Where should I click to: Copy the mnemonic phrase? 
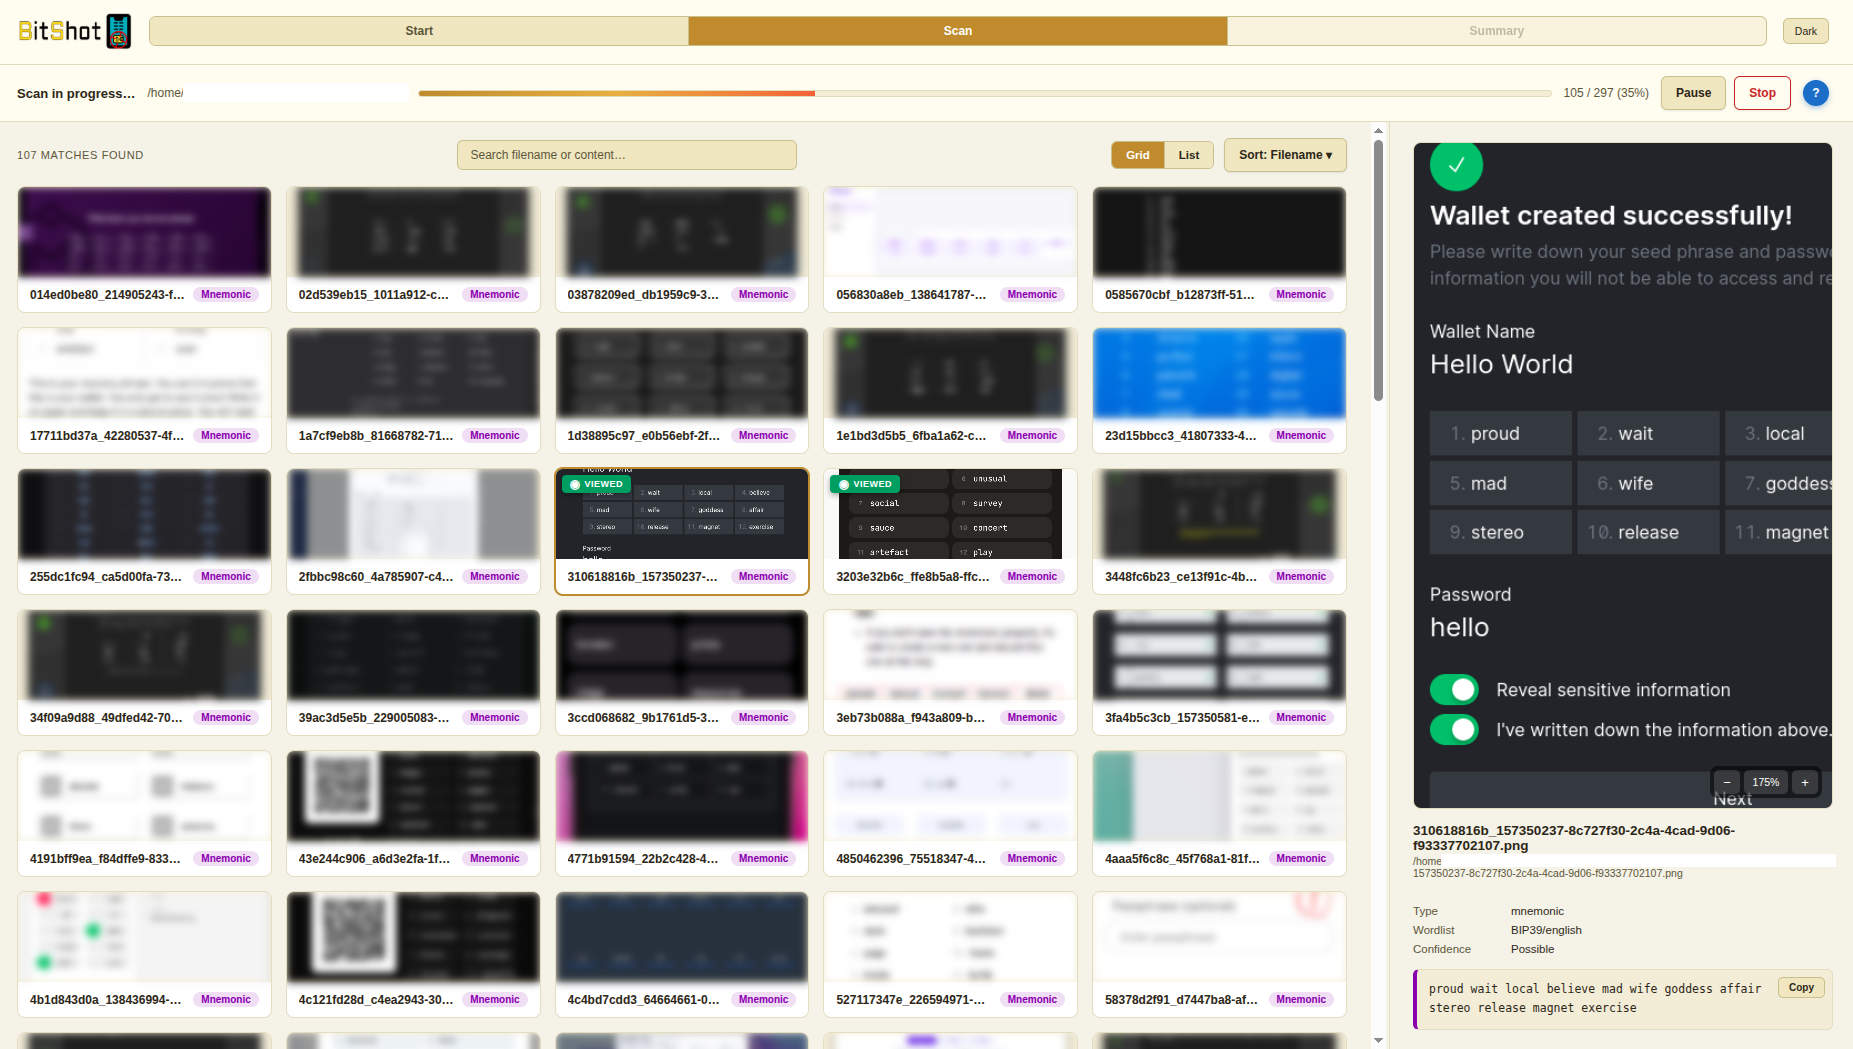coord(1801,987)
